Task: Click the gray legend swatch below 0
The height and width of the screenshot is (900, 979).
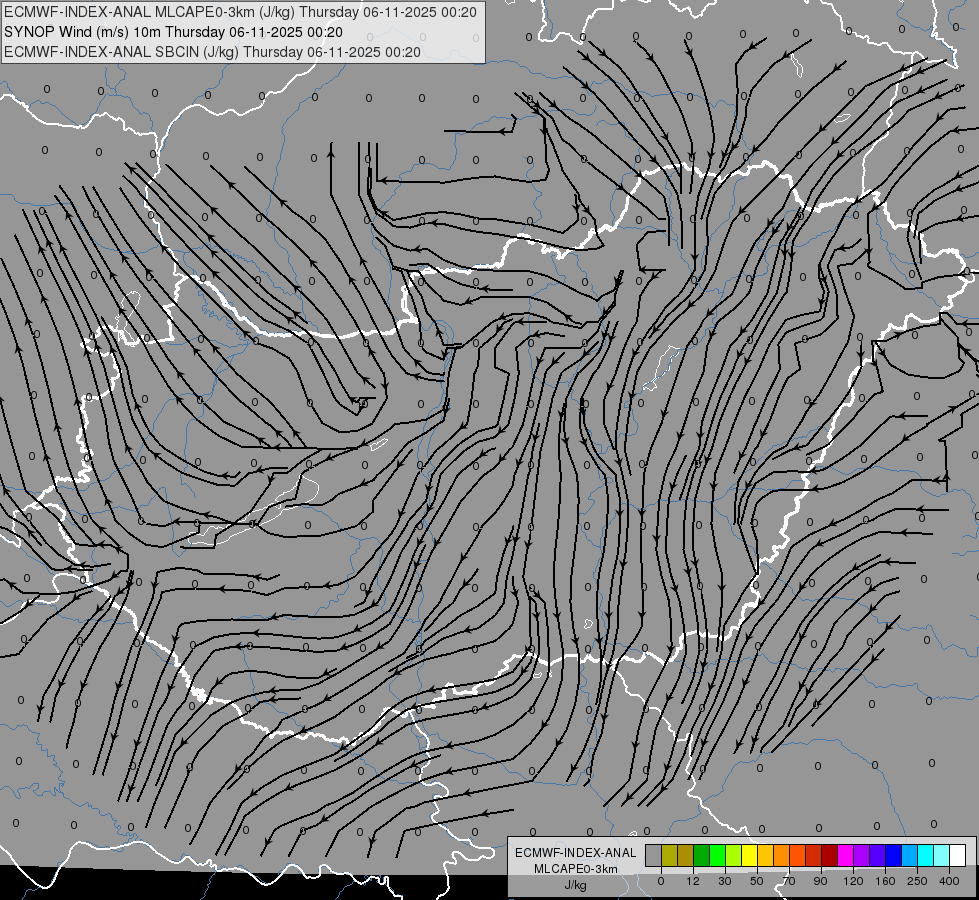Action: tap(654, 855)
